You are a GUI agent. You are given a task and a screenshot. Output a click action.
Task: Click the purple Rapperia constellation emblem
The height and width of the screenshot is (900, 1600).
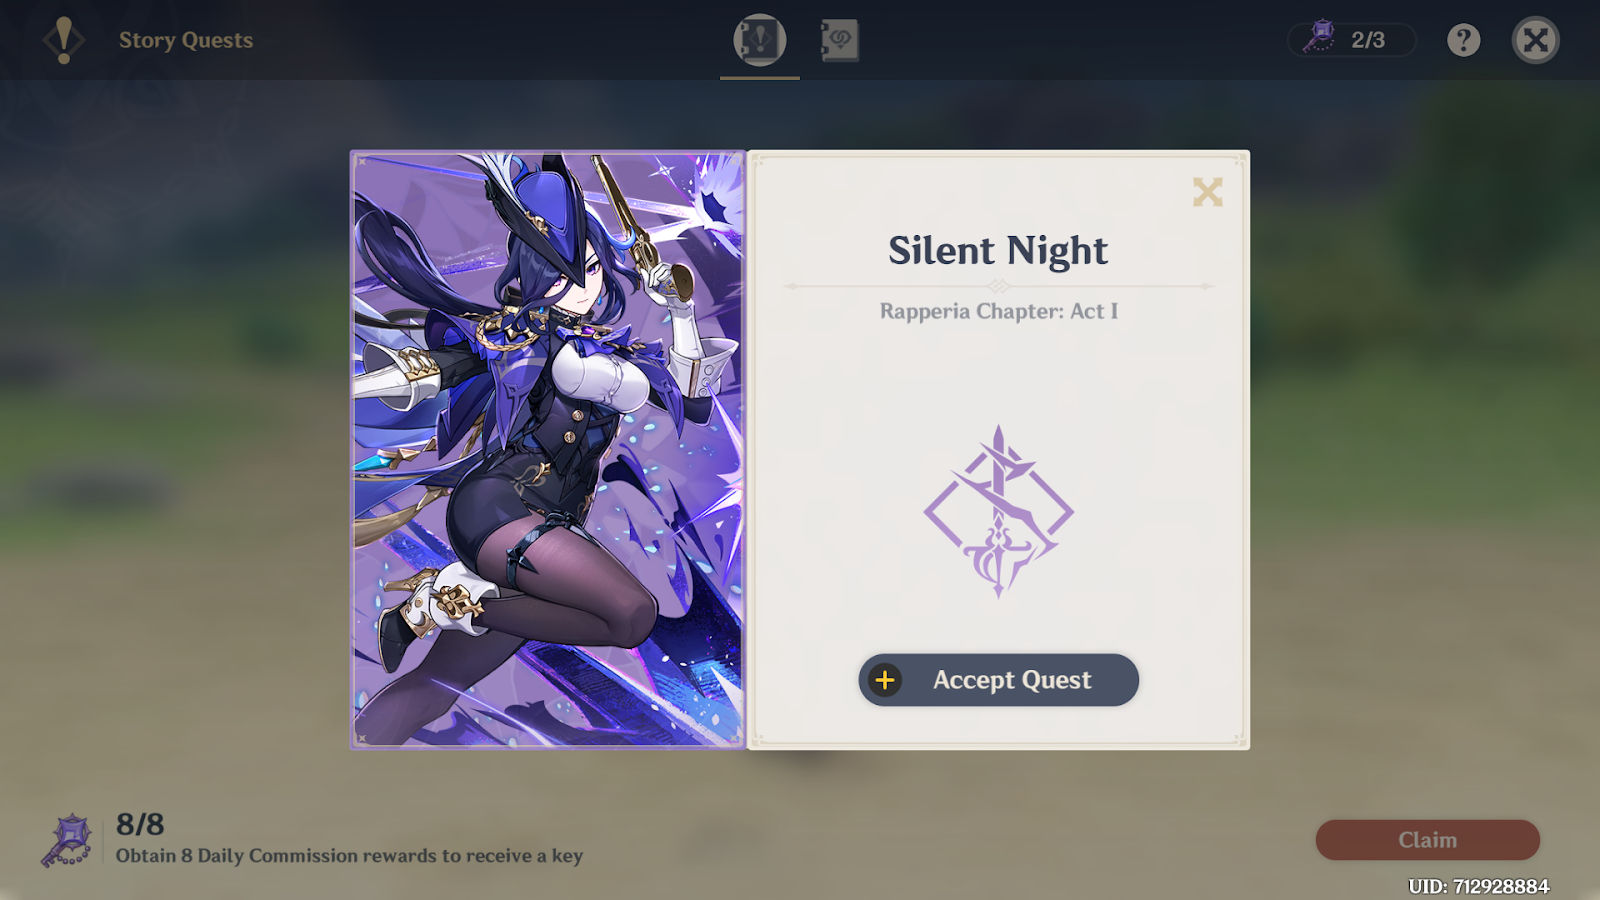998,512
